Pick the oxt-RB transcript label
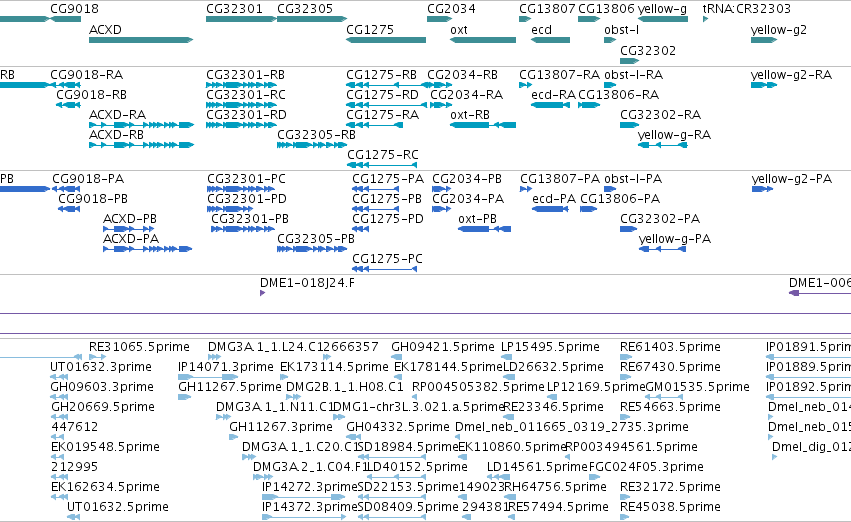This screenshot has width=851, height=522. point(470,115)
